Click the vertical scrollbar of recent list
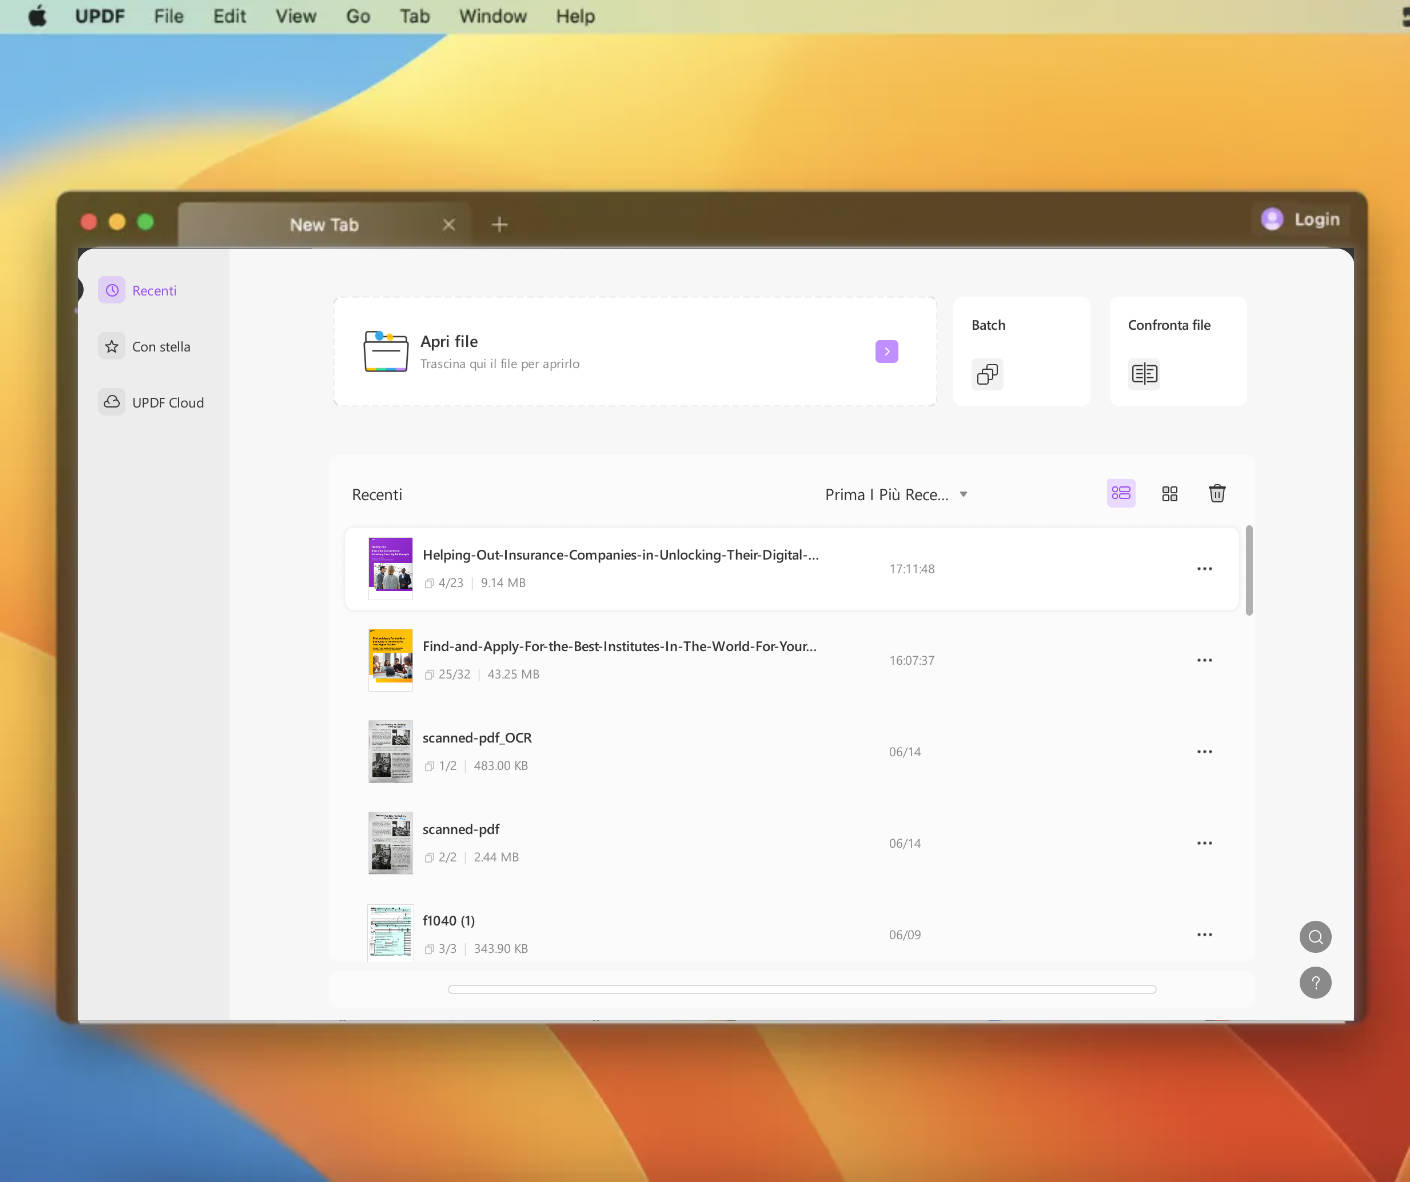 pyautogui.click(x=1249, y=571)
